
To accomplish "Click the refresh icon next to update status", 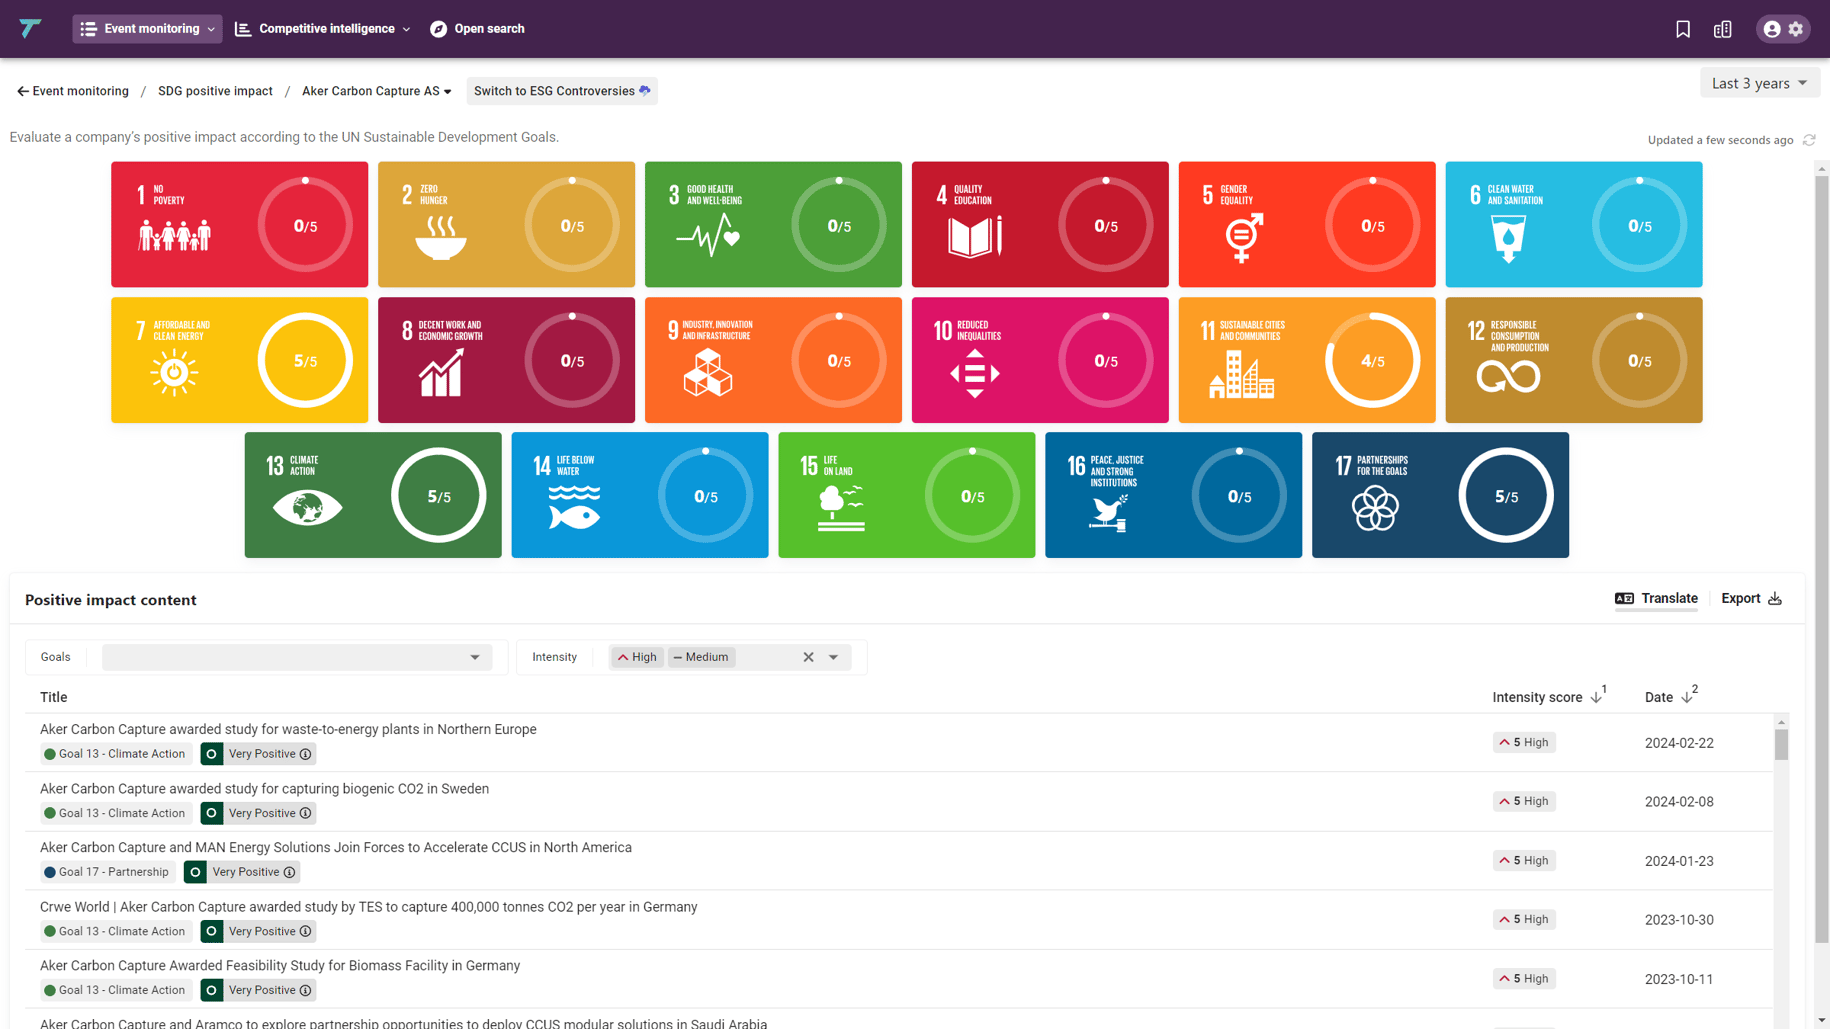I will (x=1810, y=140).
